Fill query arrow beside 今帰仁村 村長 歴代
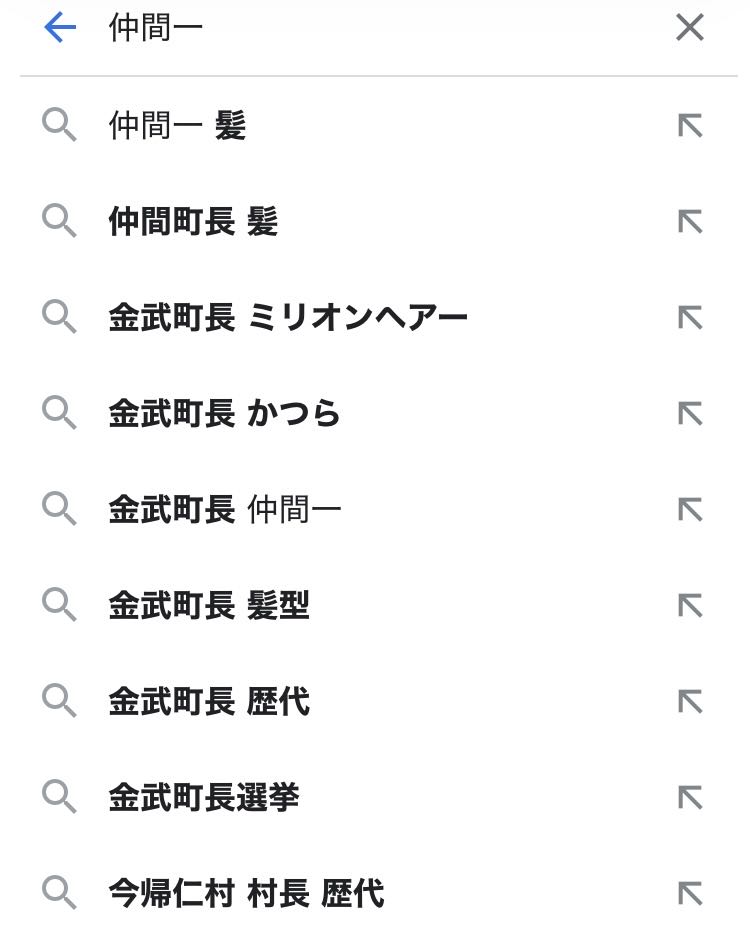 pos(690,894)
